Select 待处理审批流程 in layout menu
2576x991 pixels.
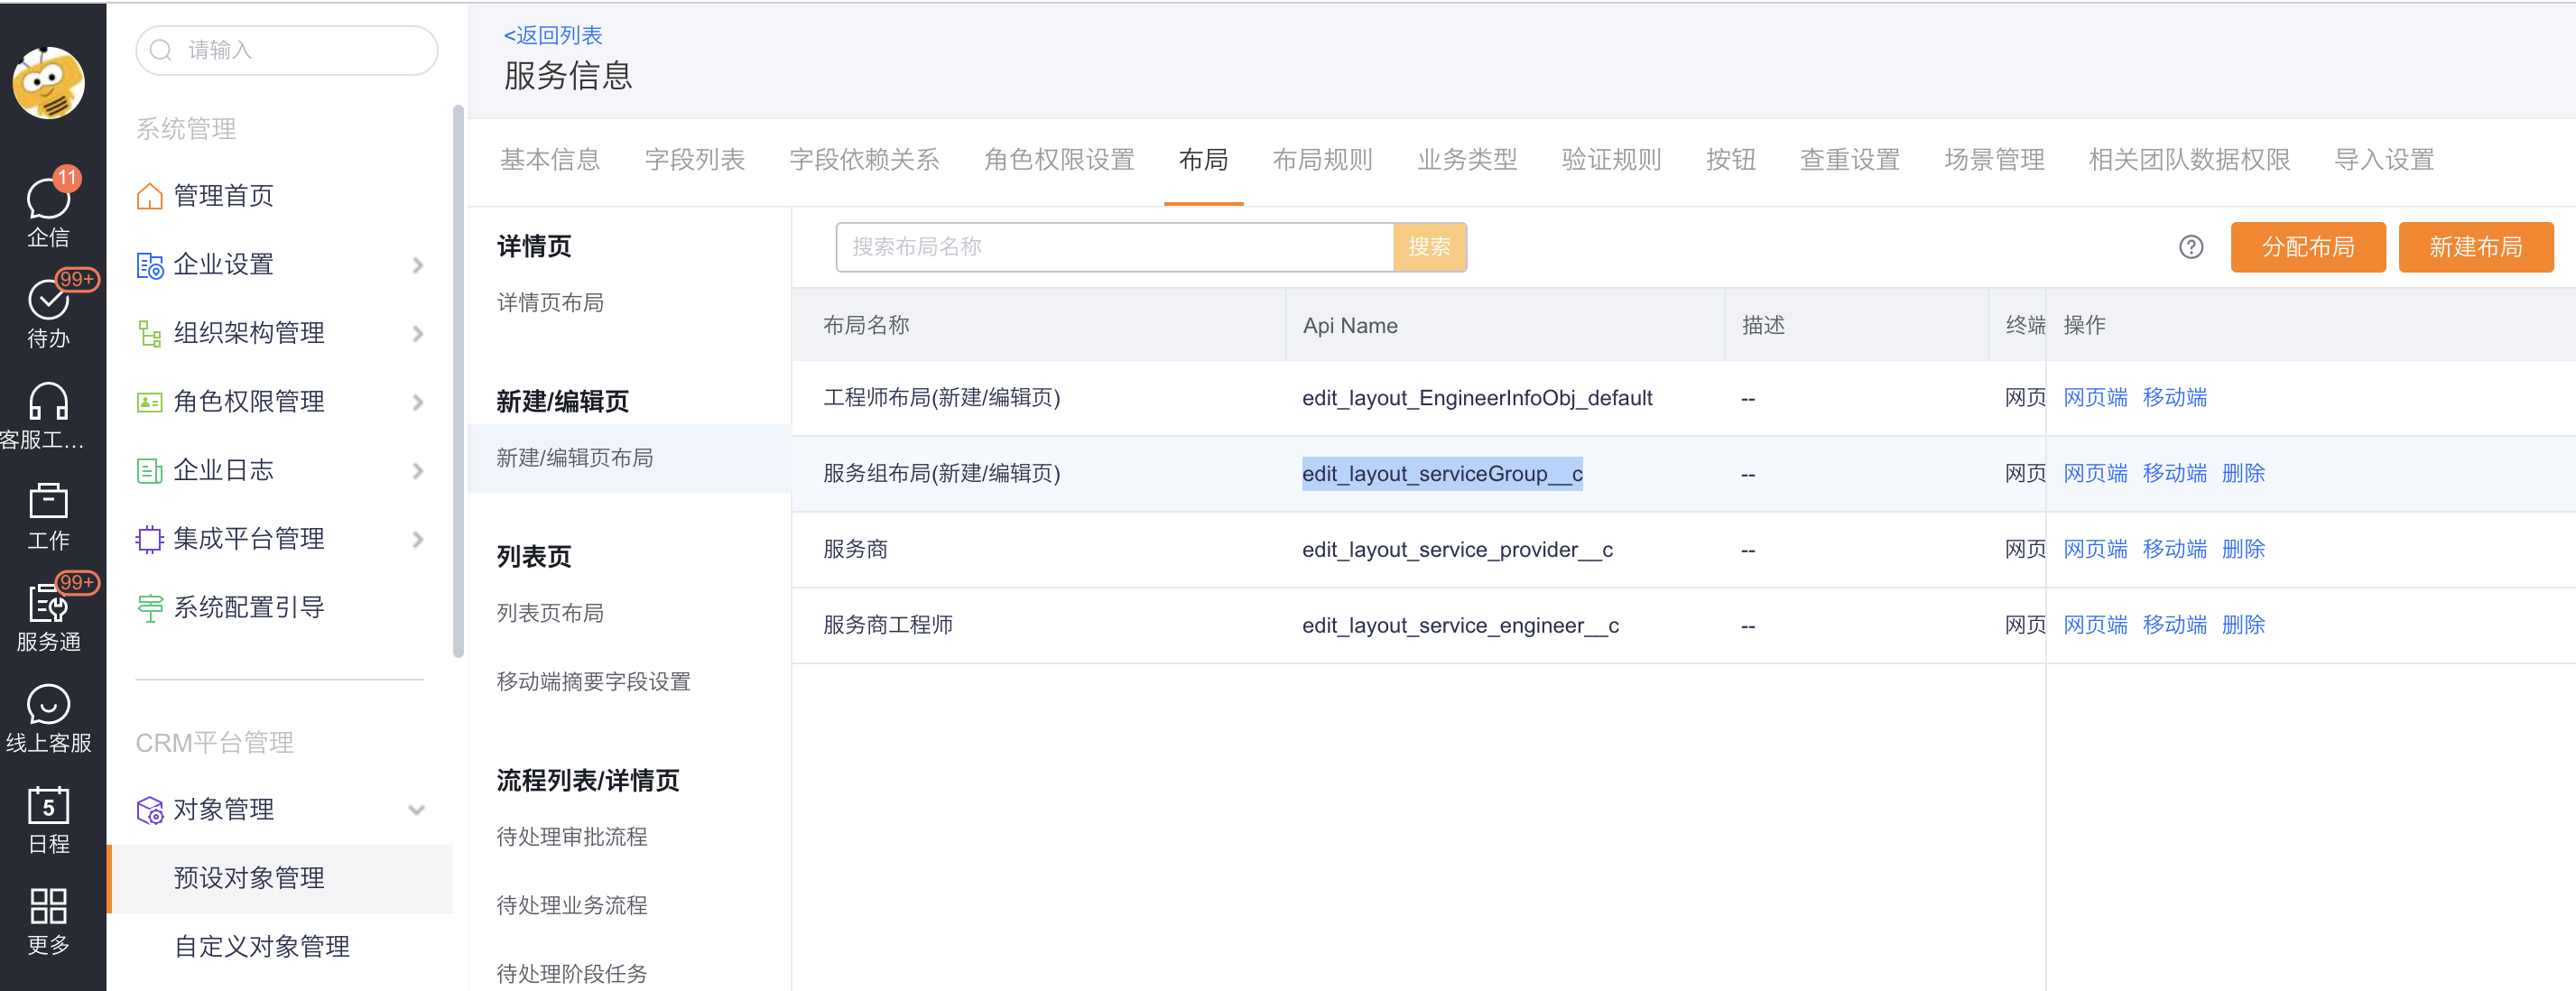[572, 837]
